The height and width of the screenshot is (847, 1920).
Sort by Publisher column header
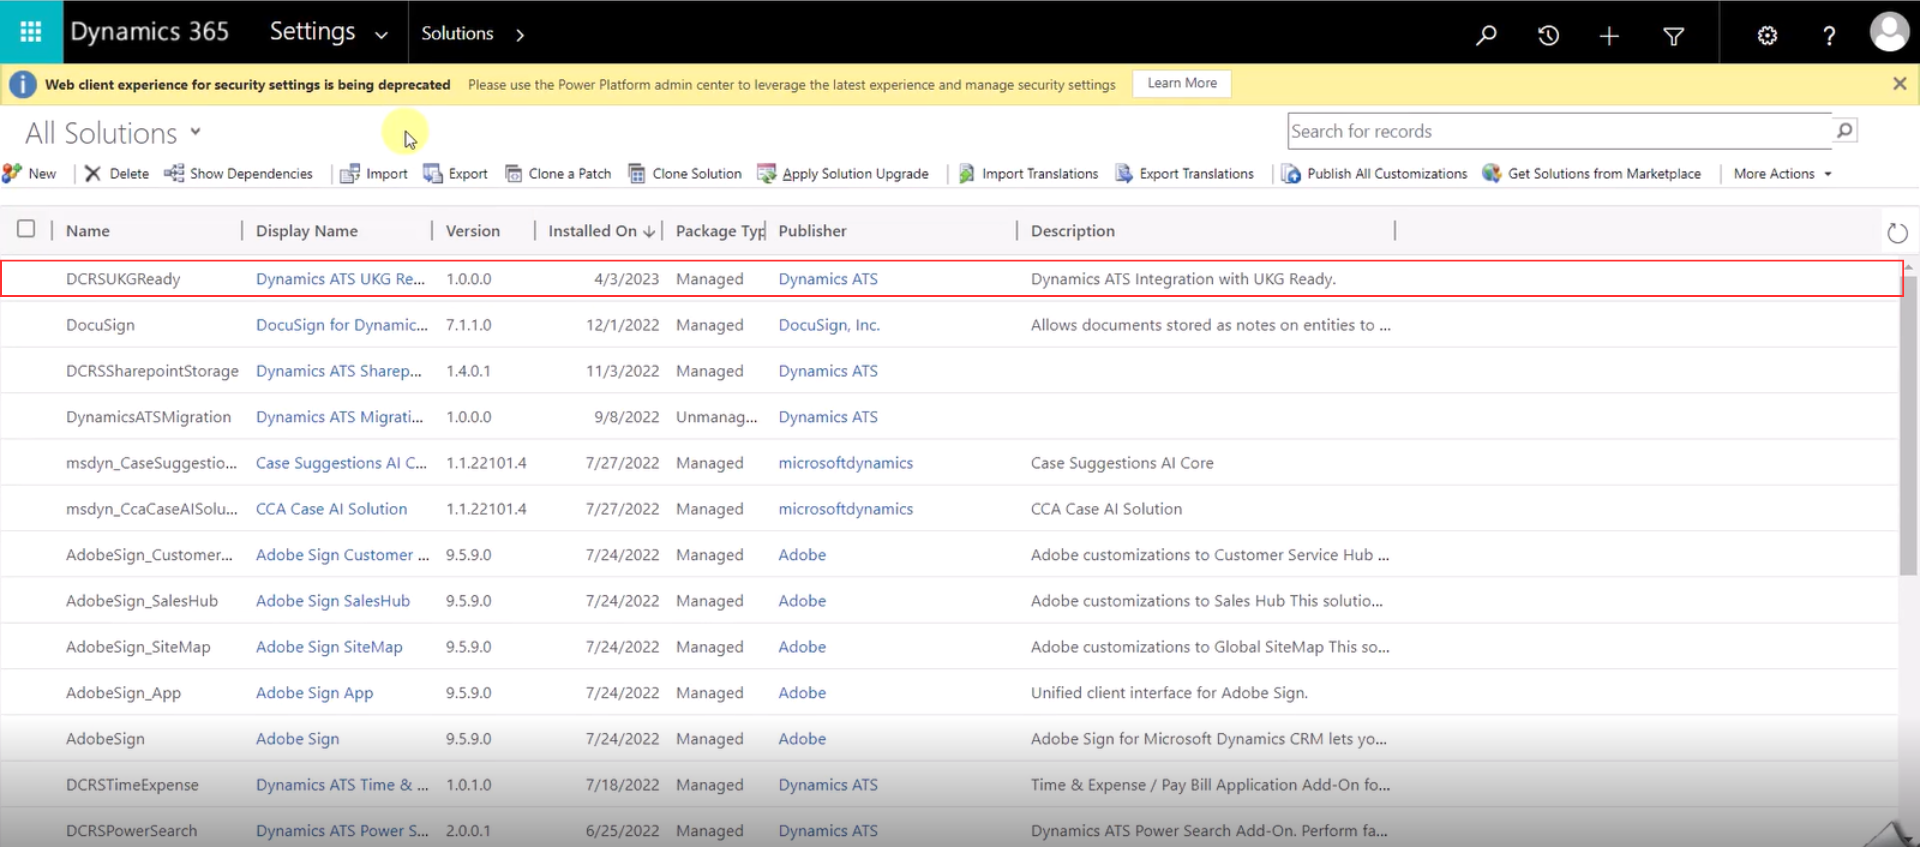812,231
